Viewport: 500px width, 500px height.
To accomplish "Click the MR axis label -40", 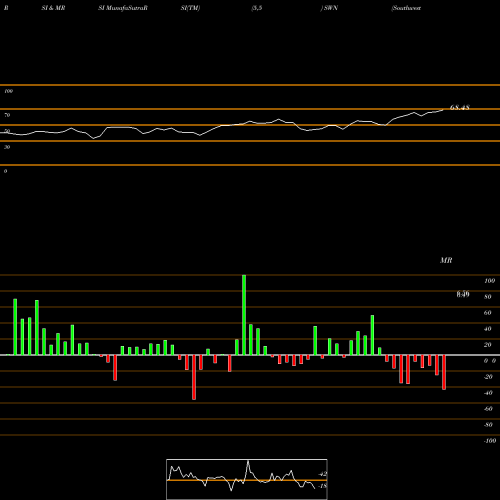I will click(x=488, y=393).
